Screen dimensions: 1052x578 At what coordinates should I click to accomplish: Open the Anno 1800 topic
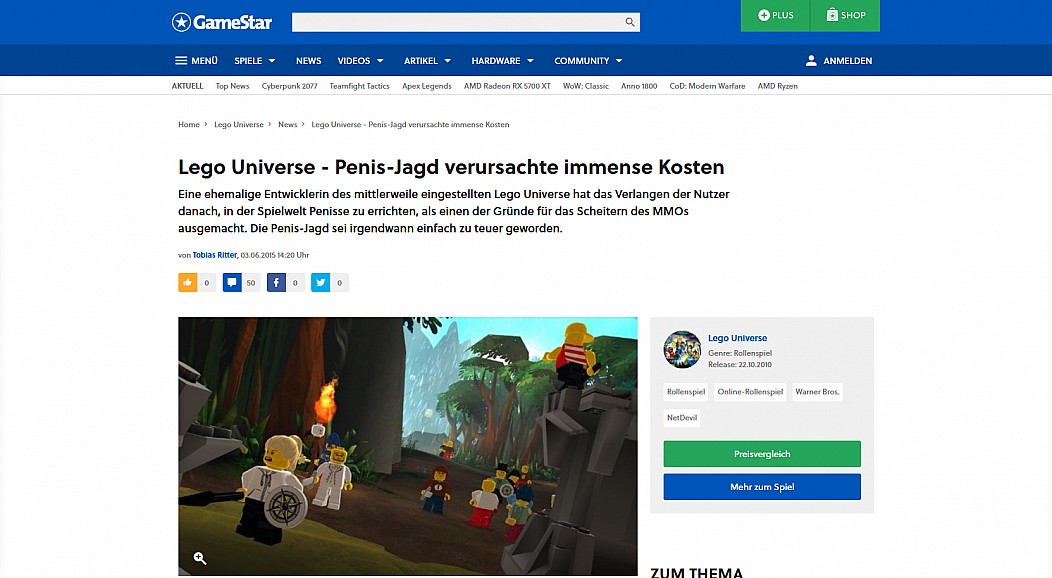pyautogui.click(x=639, y=86)
